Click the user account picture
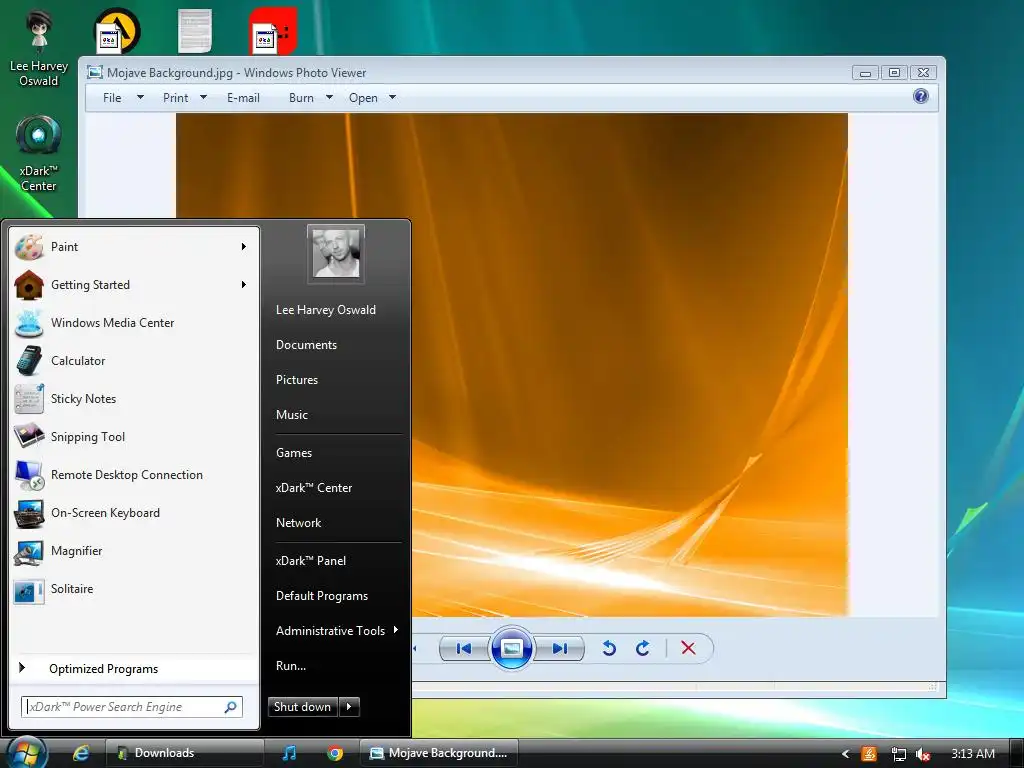 336,254
